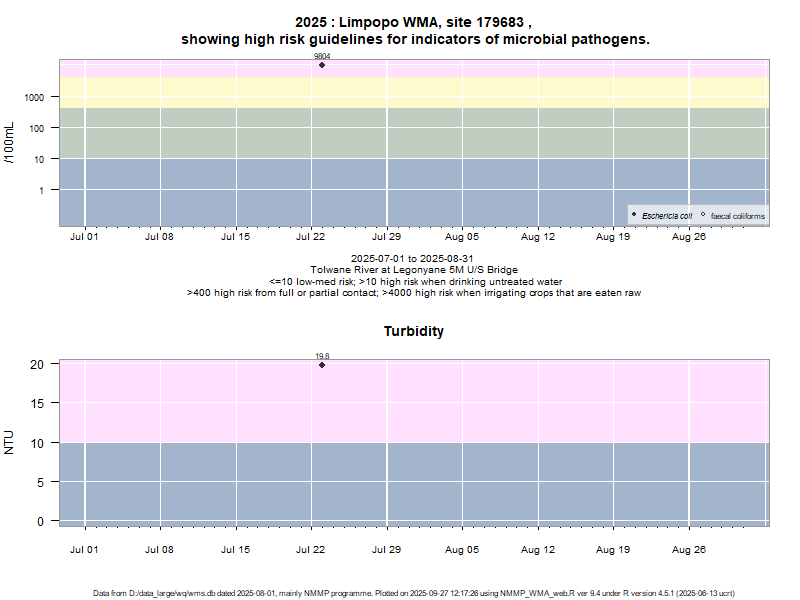Select the faecal coliforms legend label
This screenshot has height=600, width=800.
pos(737,216)
